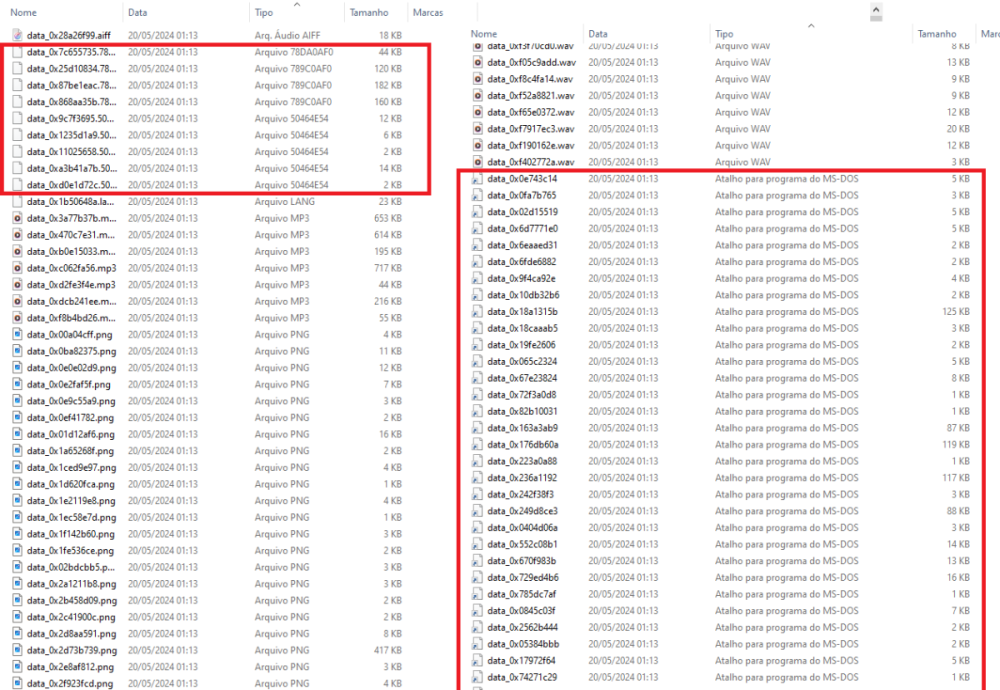Select the MP3 icon for data_0xc062fa56.mp3

(x=18, y=268)
